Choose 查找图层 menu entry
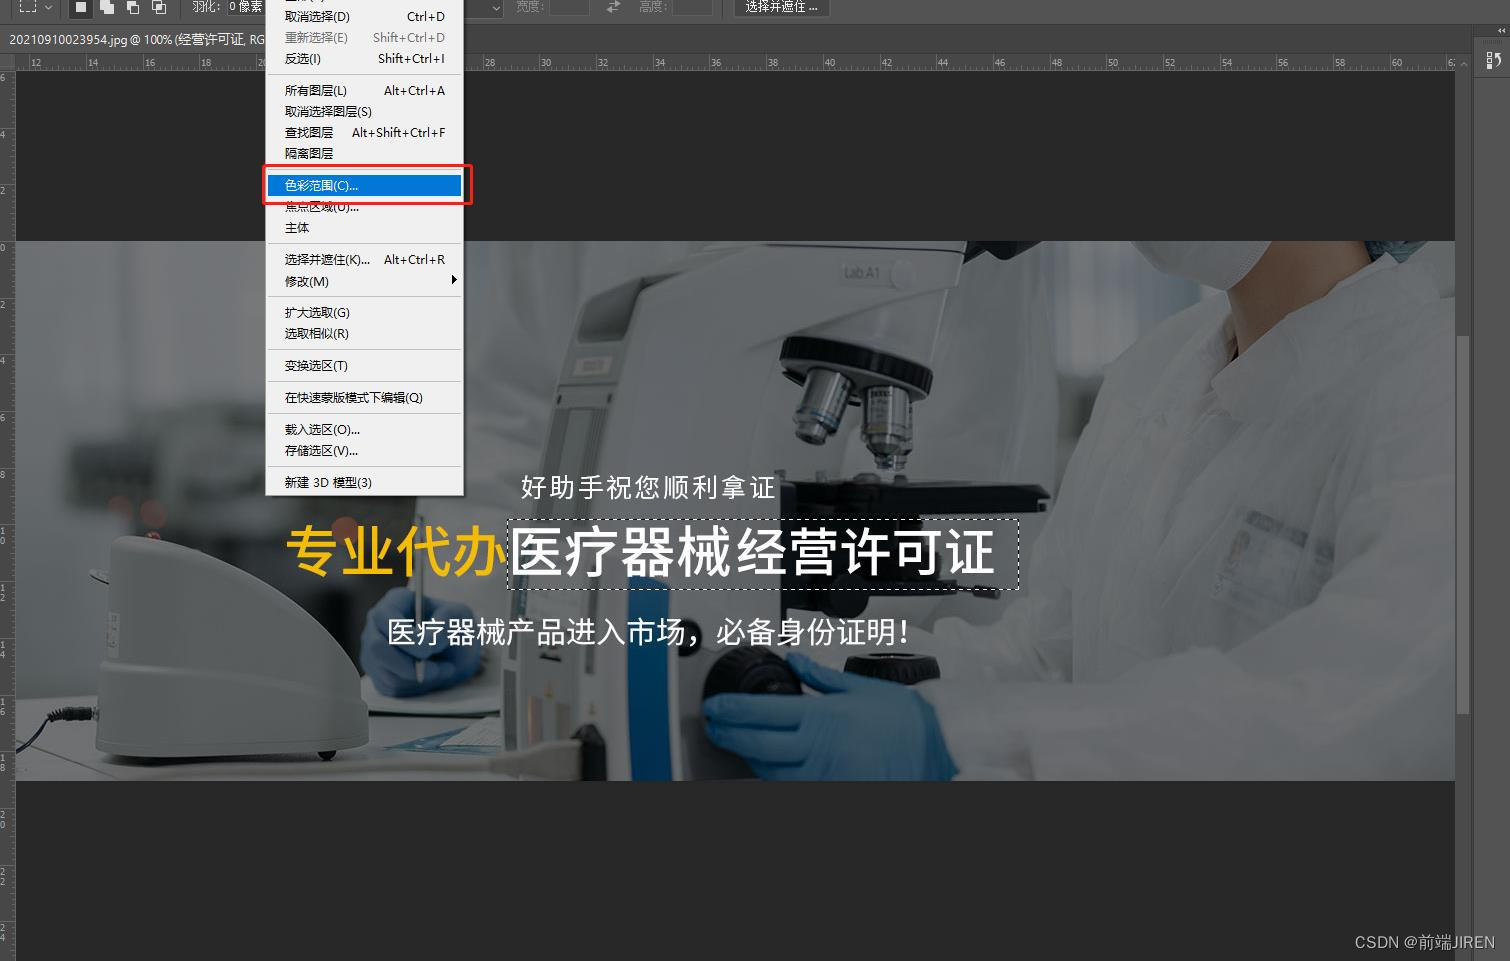Viewport: 1510px width, 961px height. coord(364,132)
